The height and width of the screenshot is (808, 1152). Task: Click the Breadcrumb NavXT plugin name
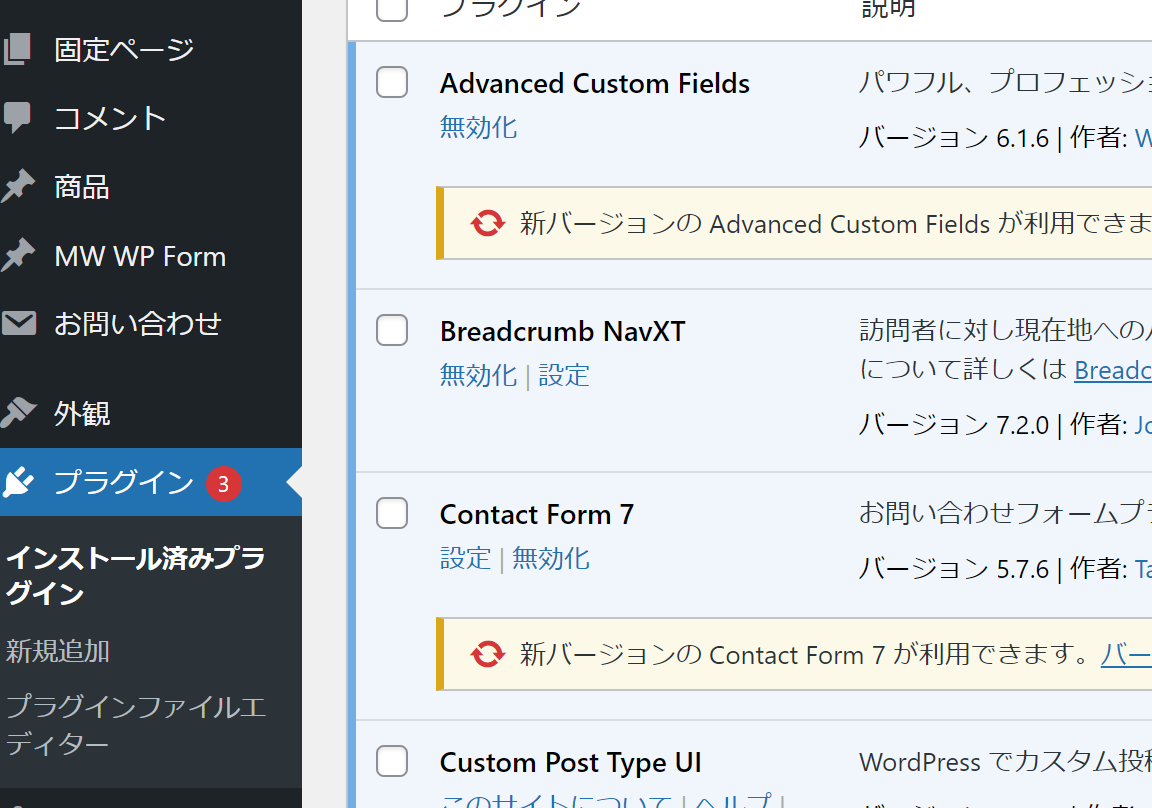563,331
